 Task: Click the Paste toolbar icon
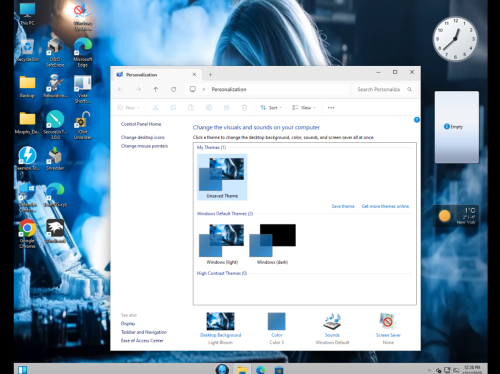pyautogui.click(x=191, y=108)
